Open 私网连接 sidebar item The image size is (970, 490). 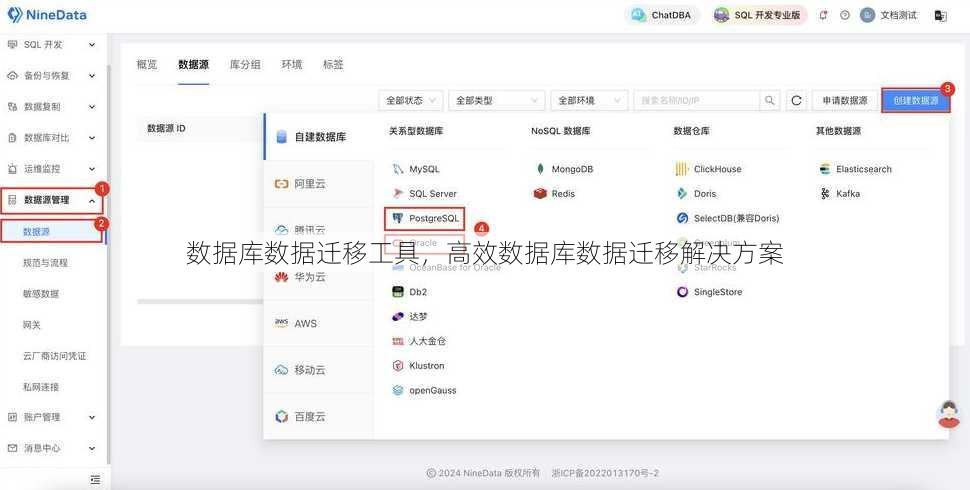click(x=41, y=387)
